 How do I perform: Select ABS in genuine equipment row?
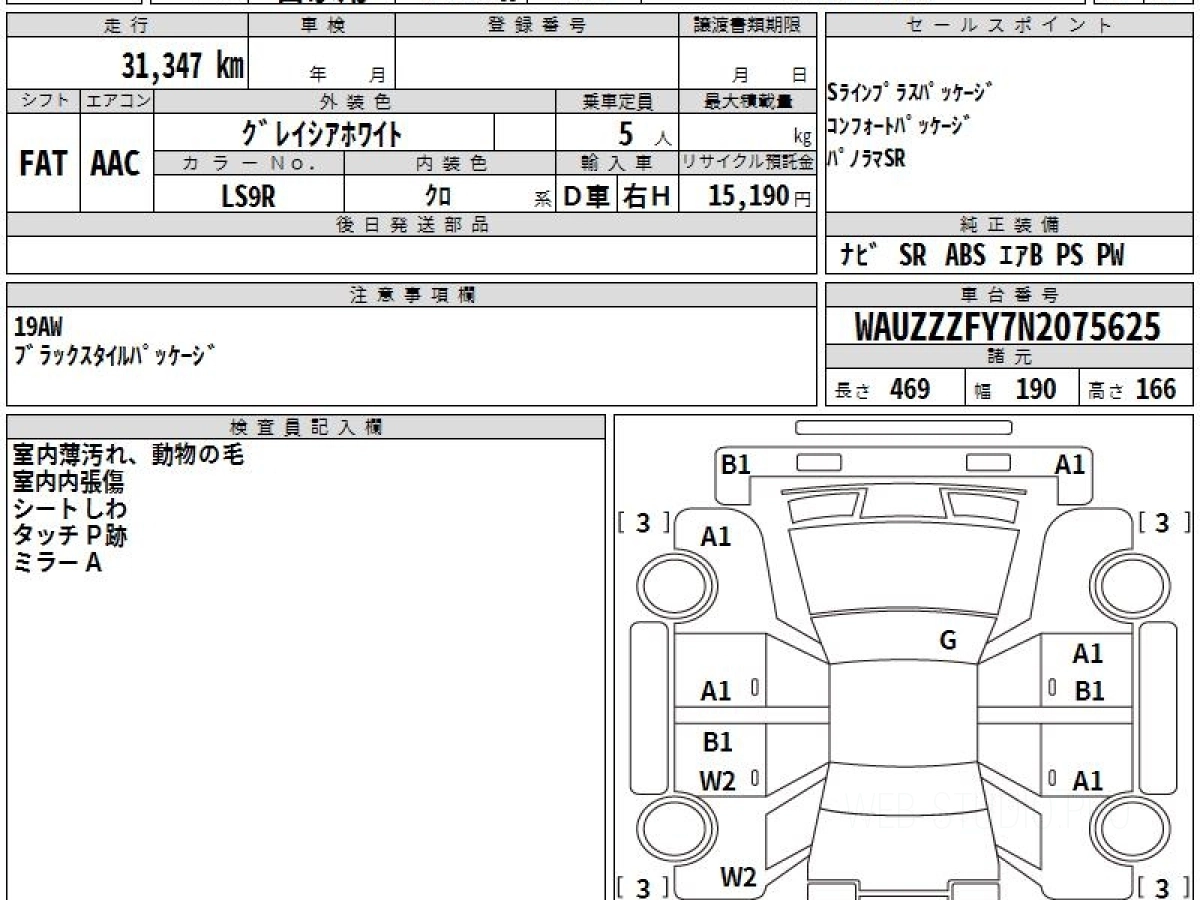tap(965, 256)
